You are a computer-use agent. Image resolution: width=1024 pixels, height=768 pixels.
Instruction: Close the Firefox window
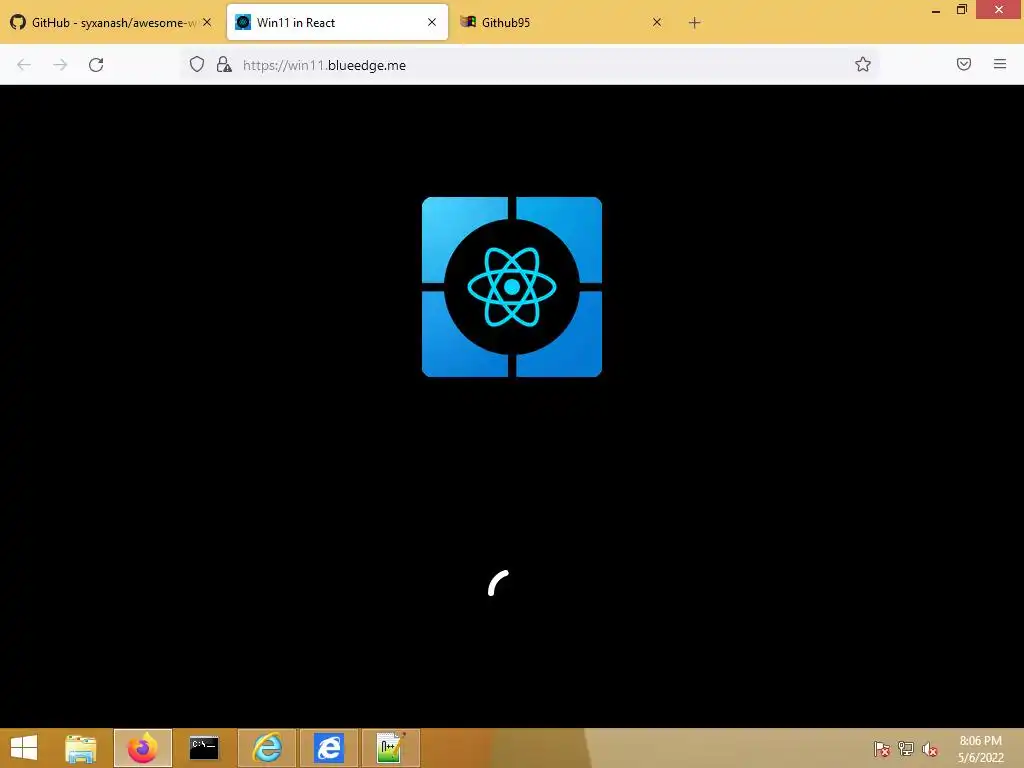coord(999,9)
